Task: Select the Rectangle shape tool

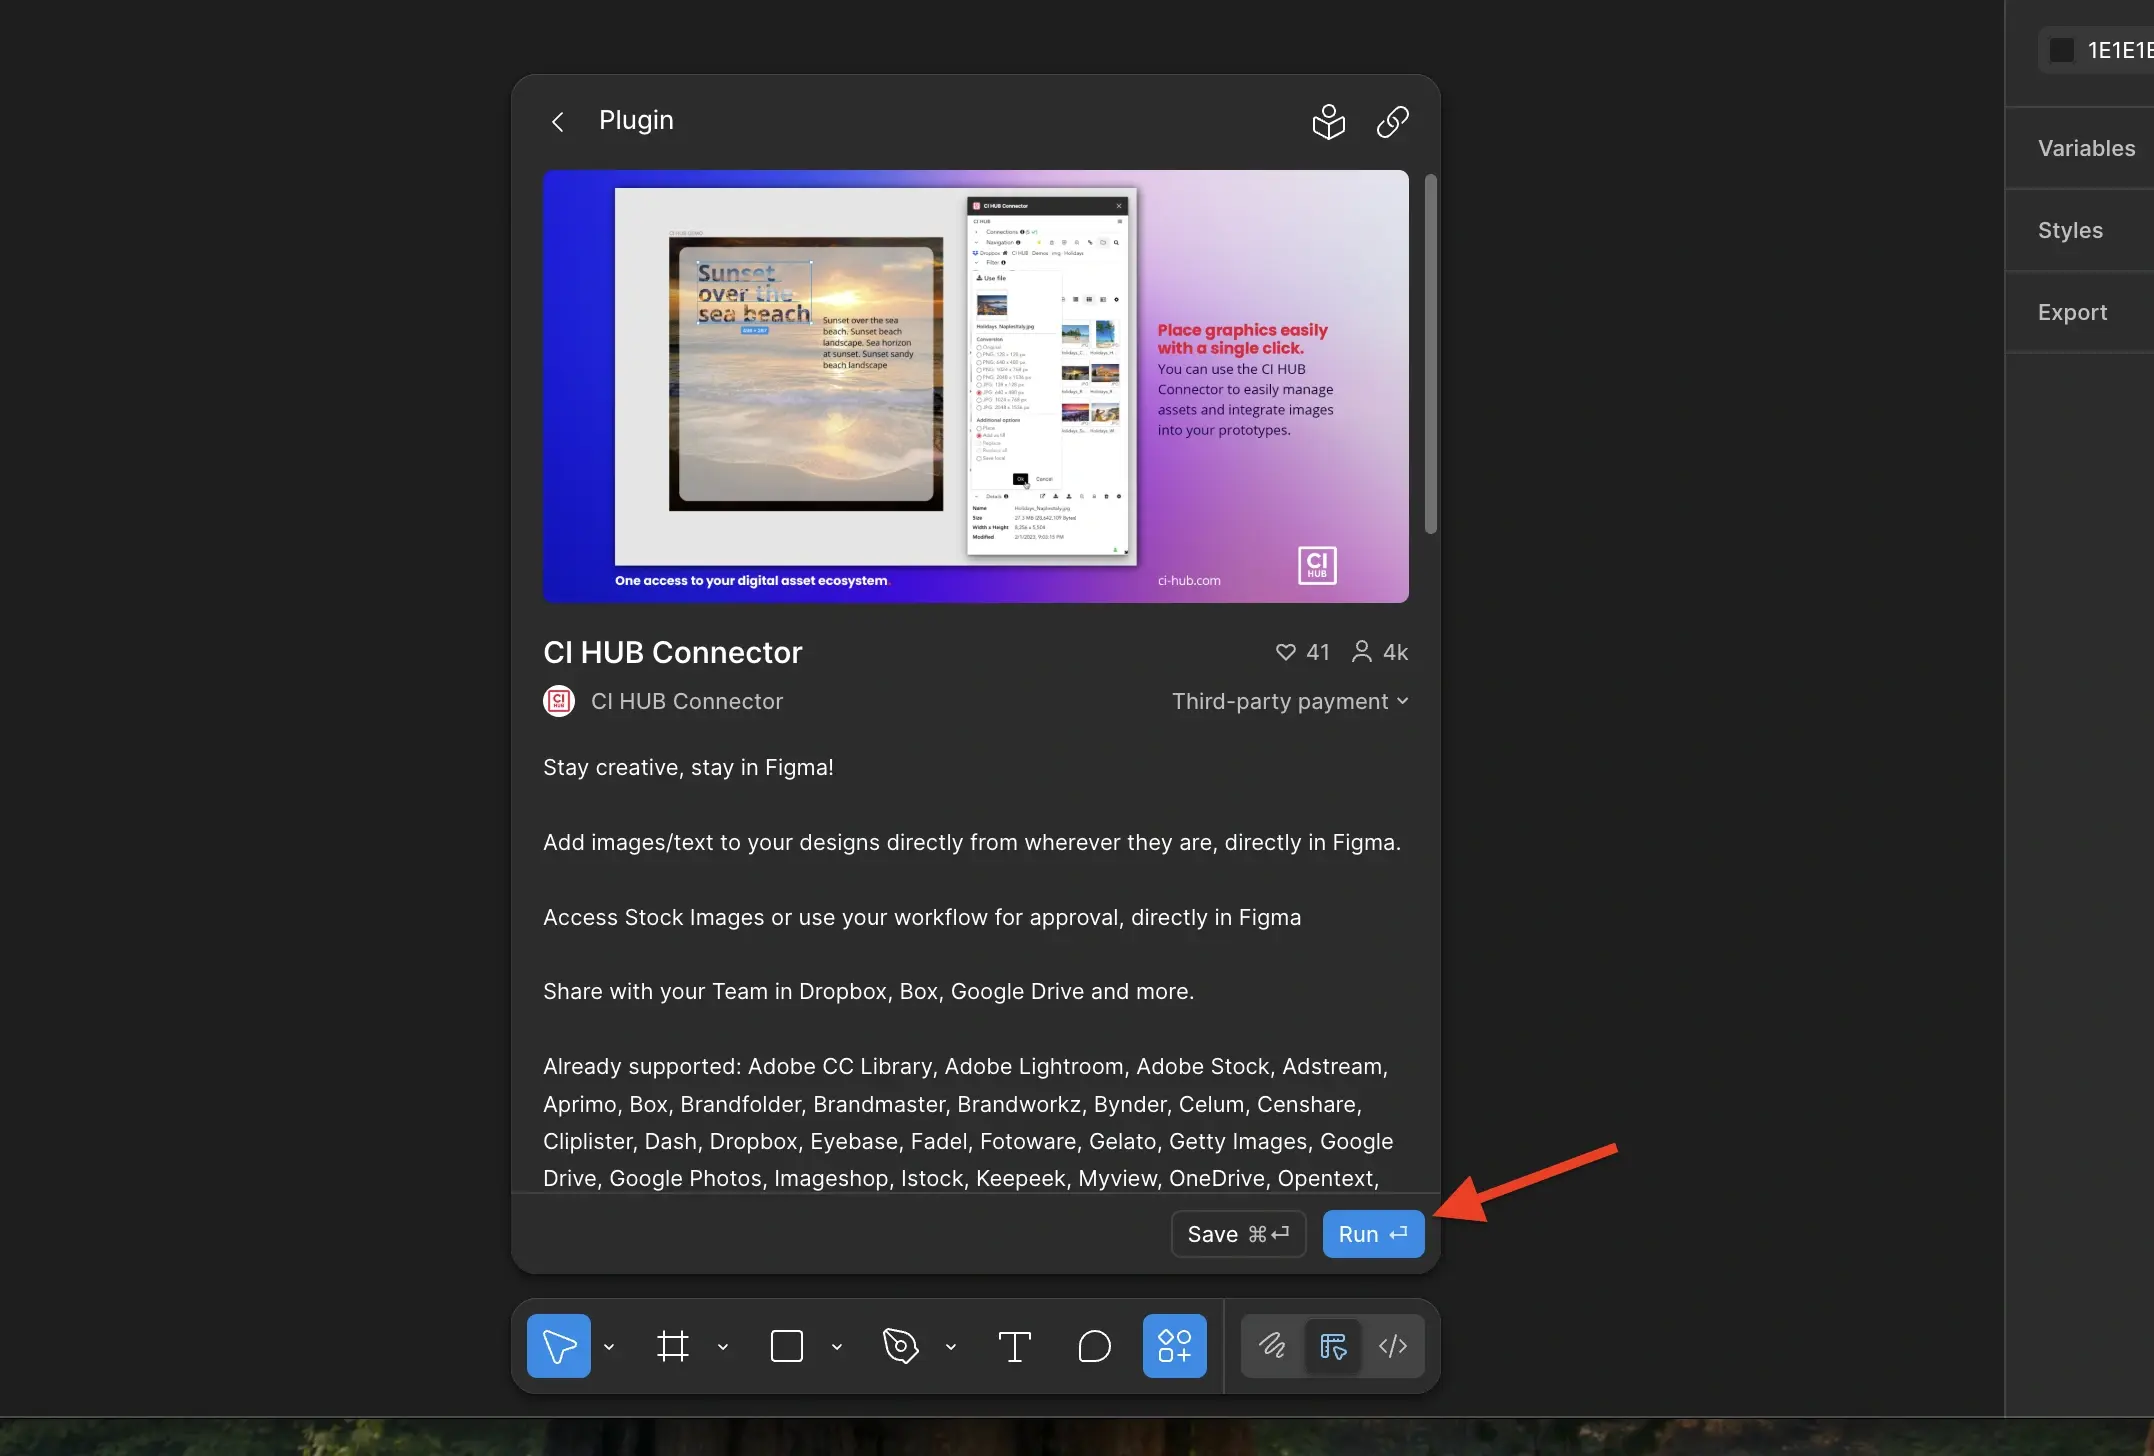Action: pyautogui.click(x=787, y=1346)
